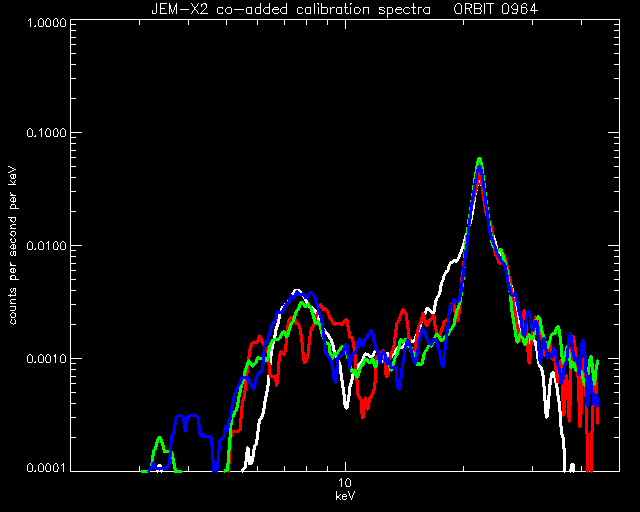Click the 10 x-axis tick label
Screen dimensions: 640x512
coord(345,483)
